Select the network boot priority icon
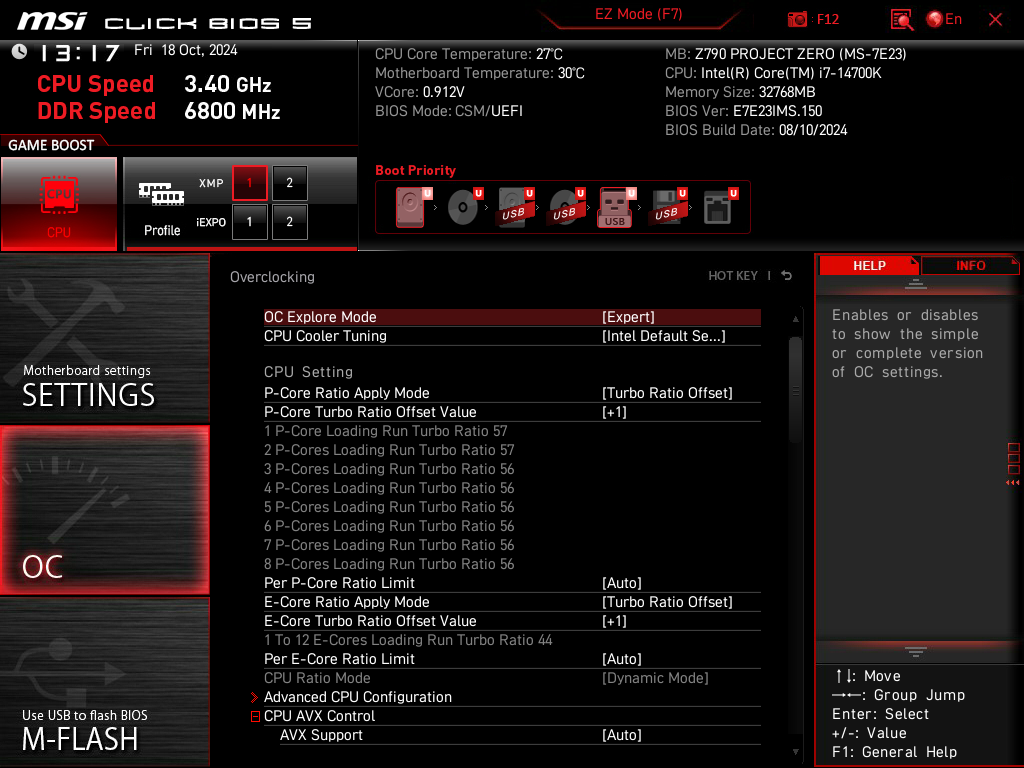Viewport: 1024px width, 768px height. tap(719, 207)
